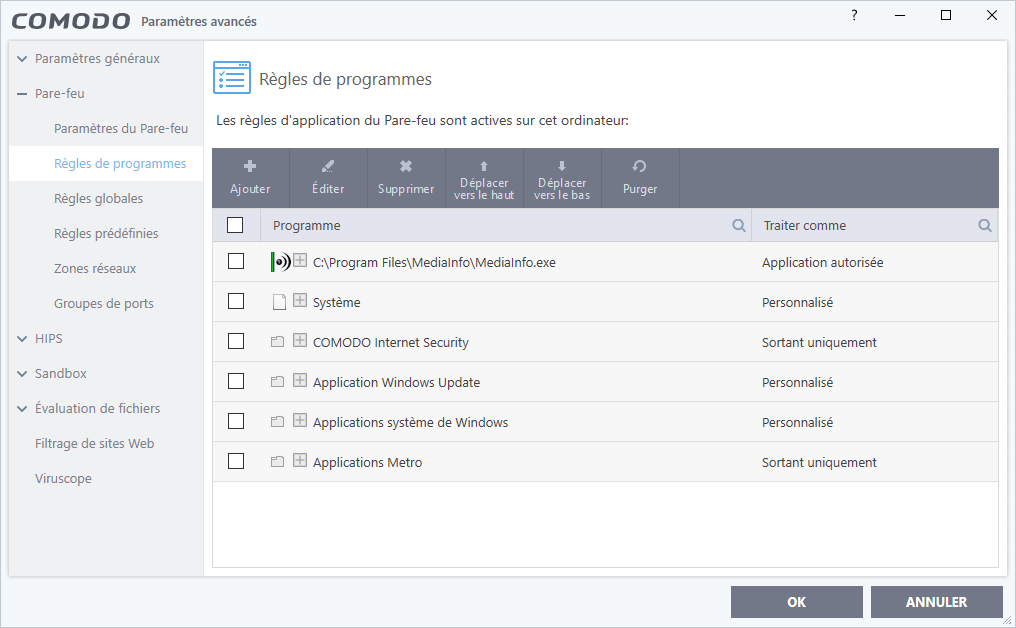Click the Éditer pencil icon
This screenshot has height=628, width=1016.
click(328, 167)
